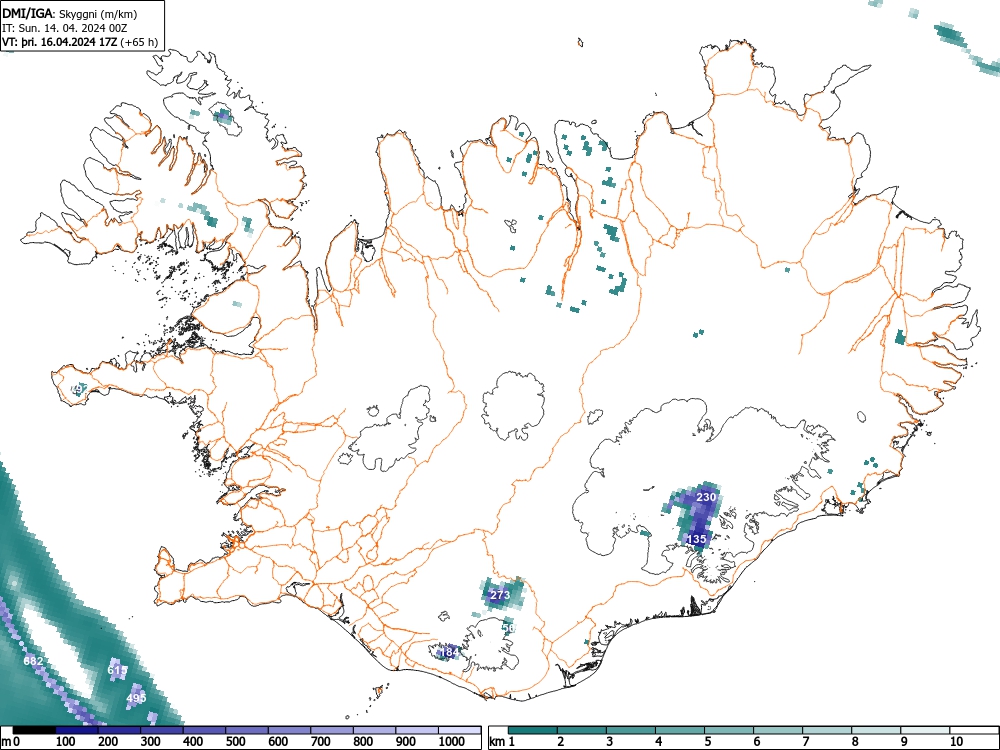Viewport: 1000px width, 750px height.
Task: Click the 56 visibility value label
Action: [508, 628]
